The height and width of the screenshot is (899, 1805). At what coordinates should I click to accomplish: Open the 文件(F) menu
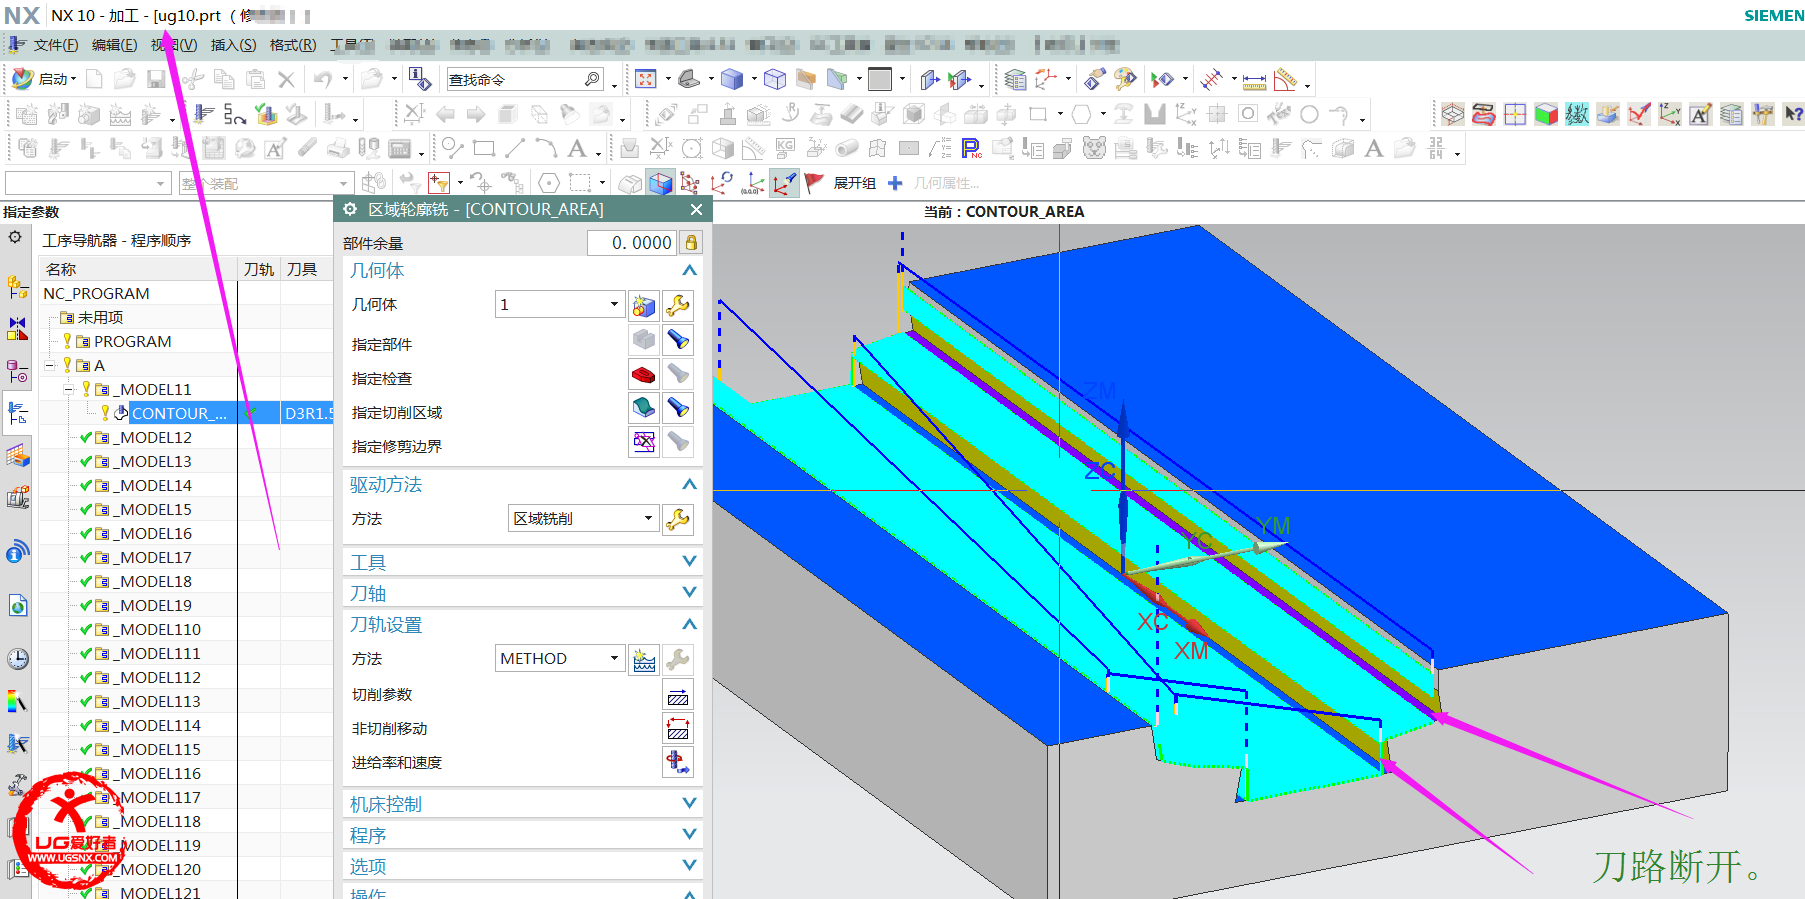55,45
